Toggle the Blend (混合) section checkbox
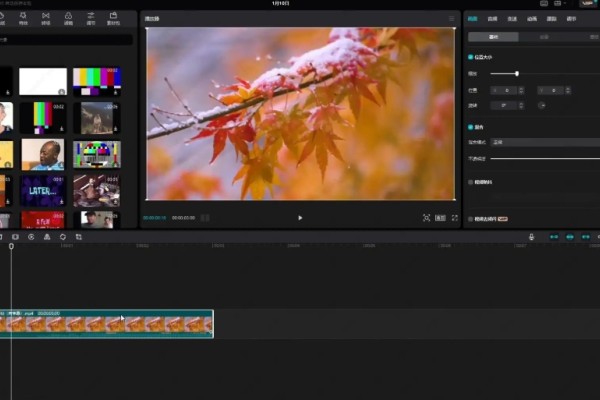The width and height of the screenshot is (600, 400). [x=470, y=127]
